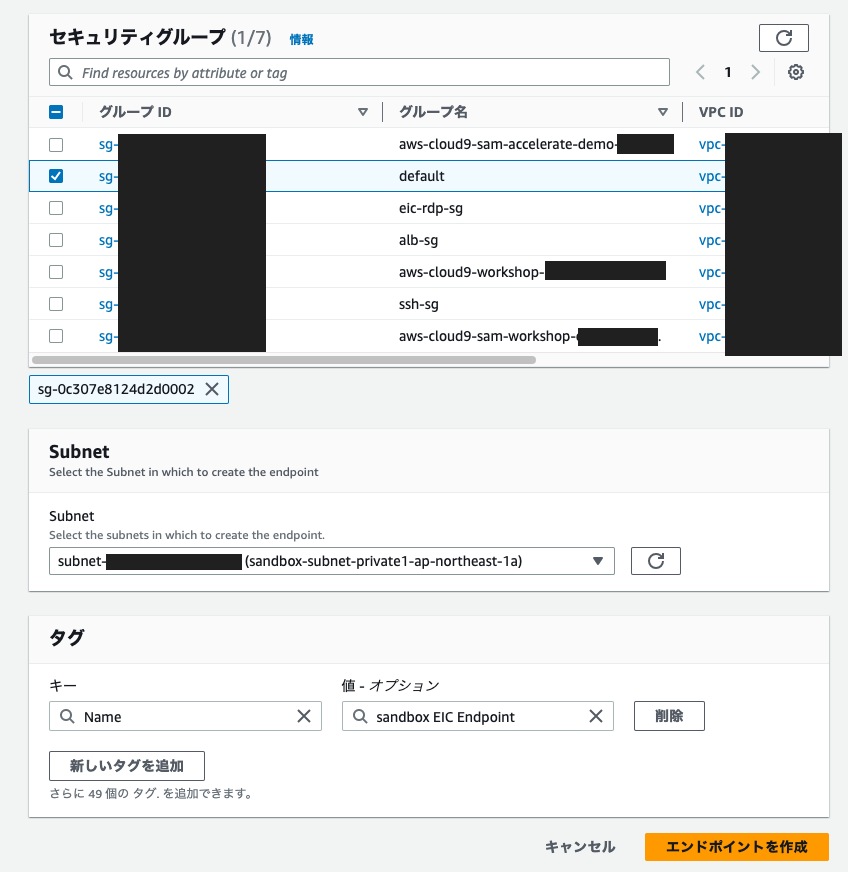Click キャンセル to cancel
The height and width of the screenshot is (872, 848).
(580, 846)
